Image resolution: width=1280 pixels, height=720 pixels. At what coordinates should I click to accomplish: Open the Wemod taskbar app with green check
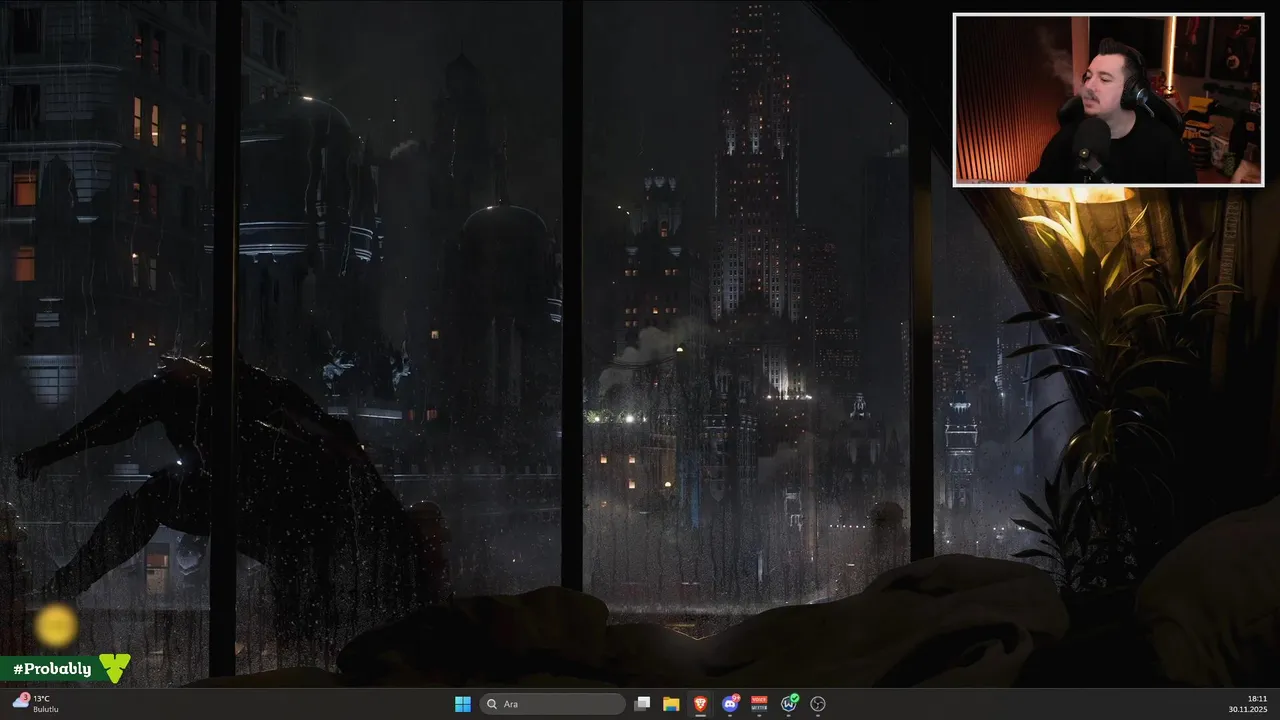tap(789, 704)
